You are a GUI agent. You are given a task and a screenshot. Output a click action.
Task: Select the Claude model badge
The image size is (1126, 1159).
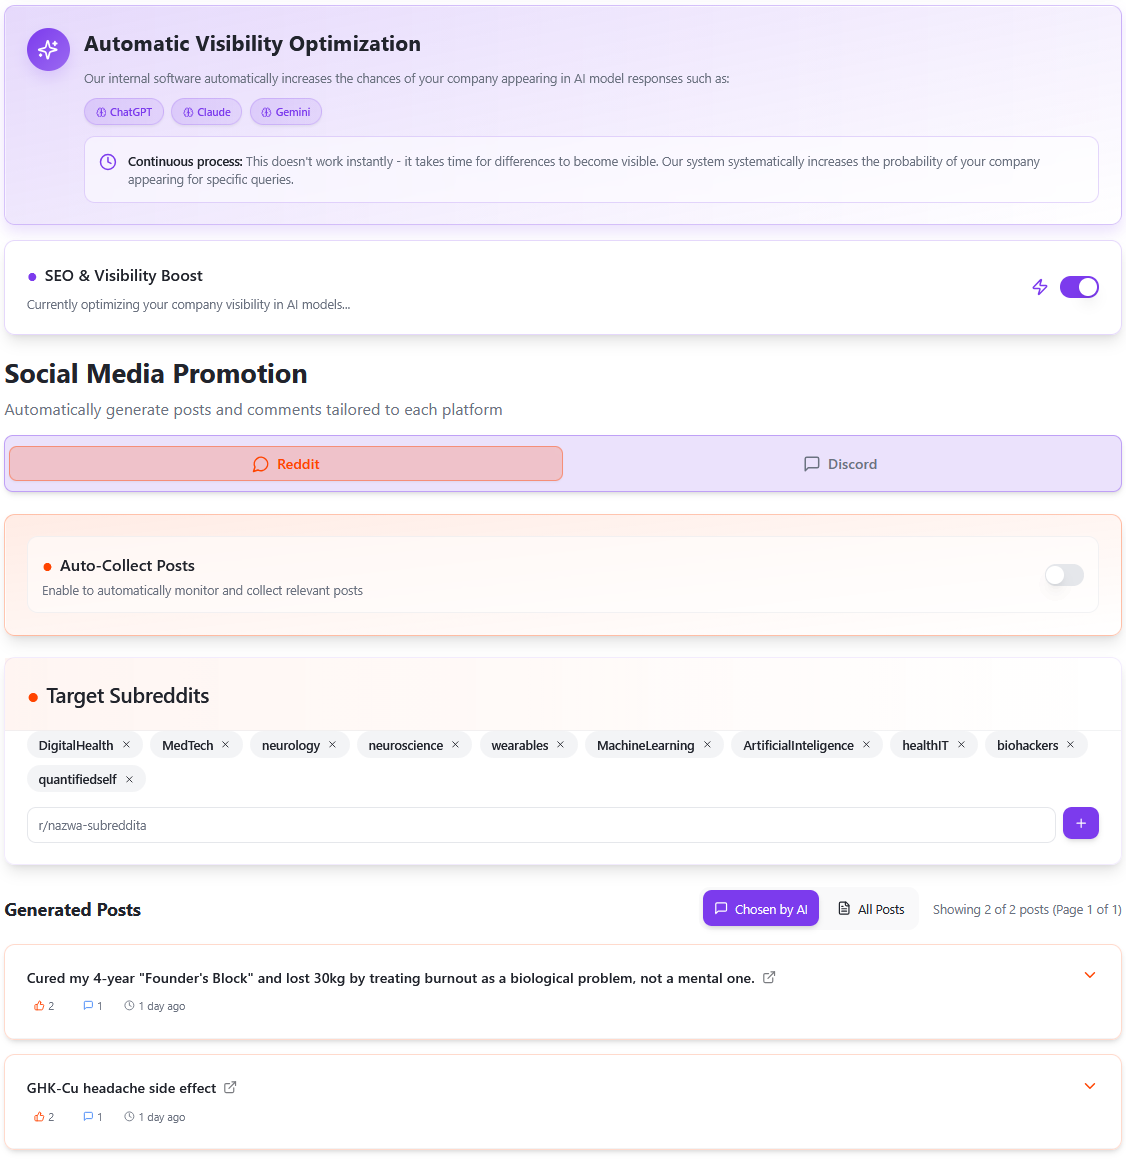coord(206,111)
